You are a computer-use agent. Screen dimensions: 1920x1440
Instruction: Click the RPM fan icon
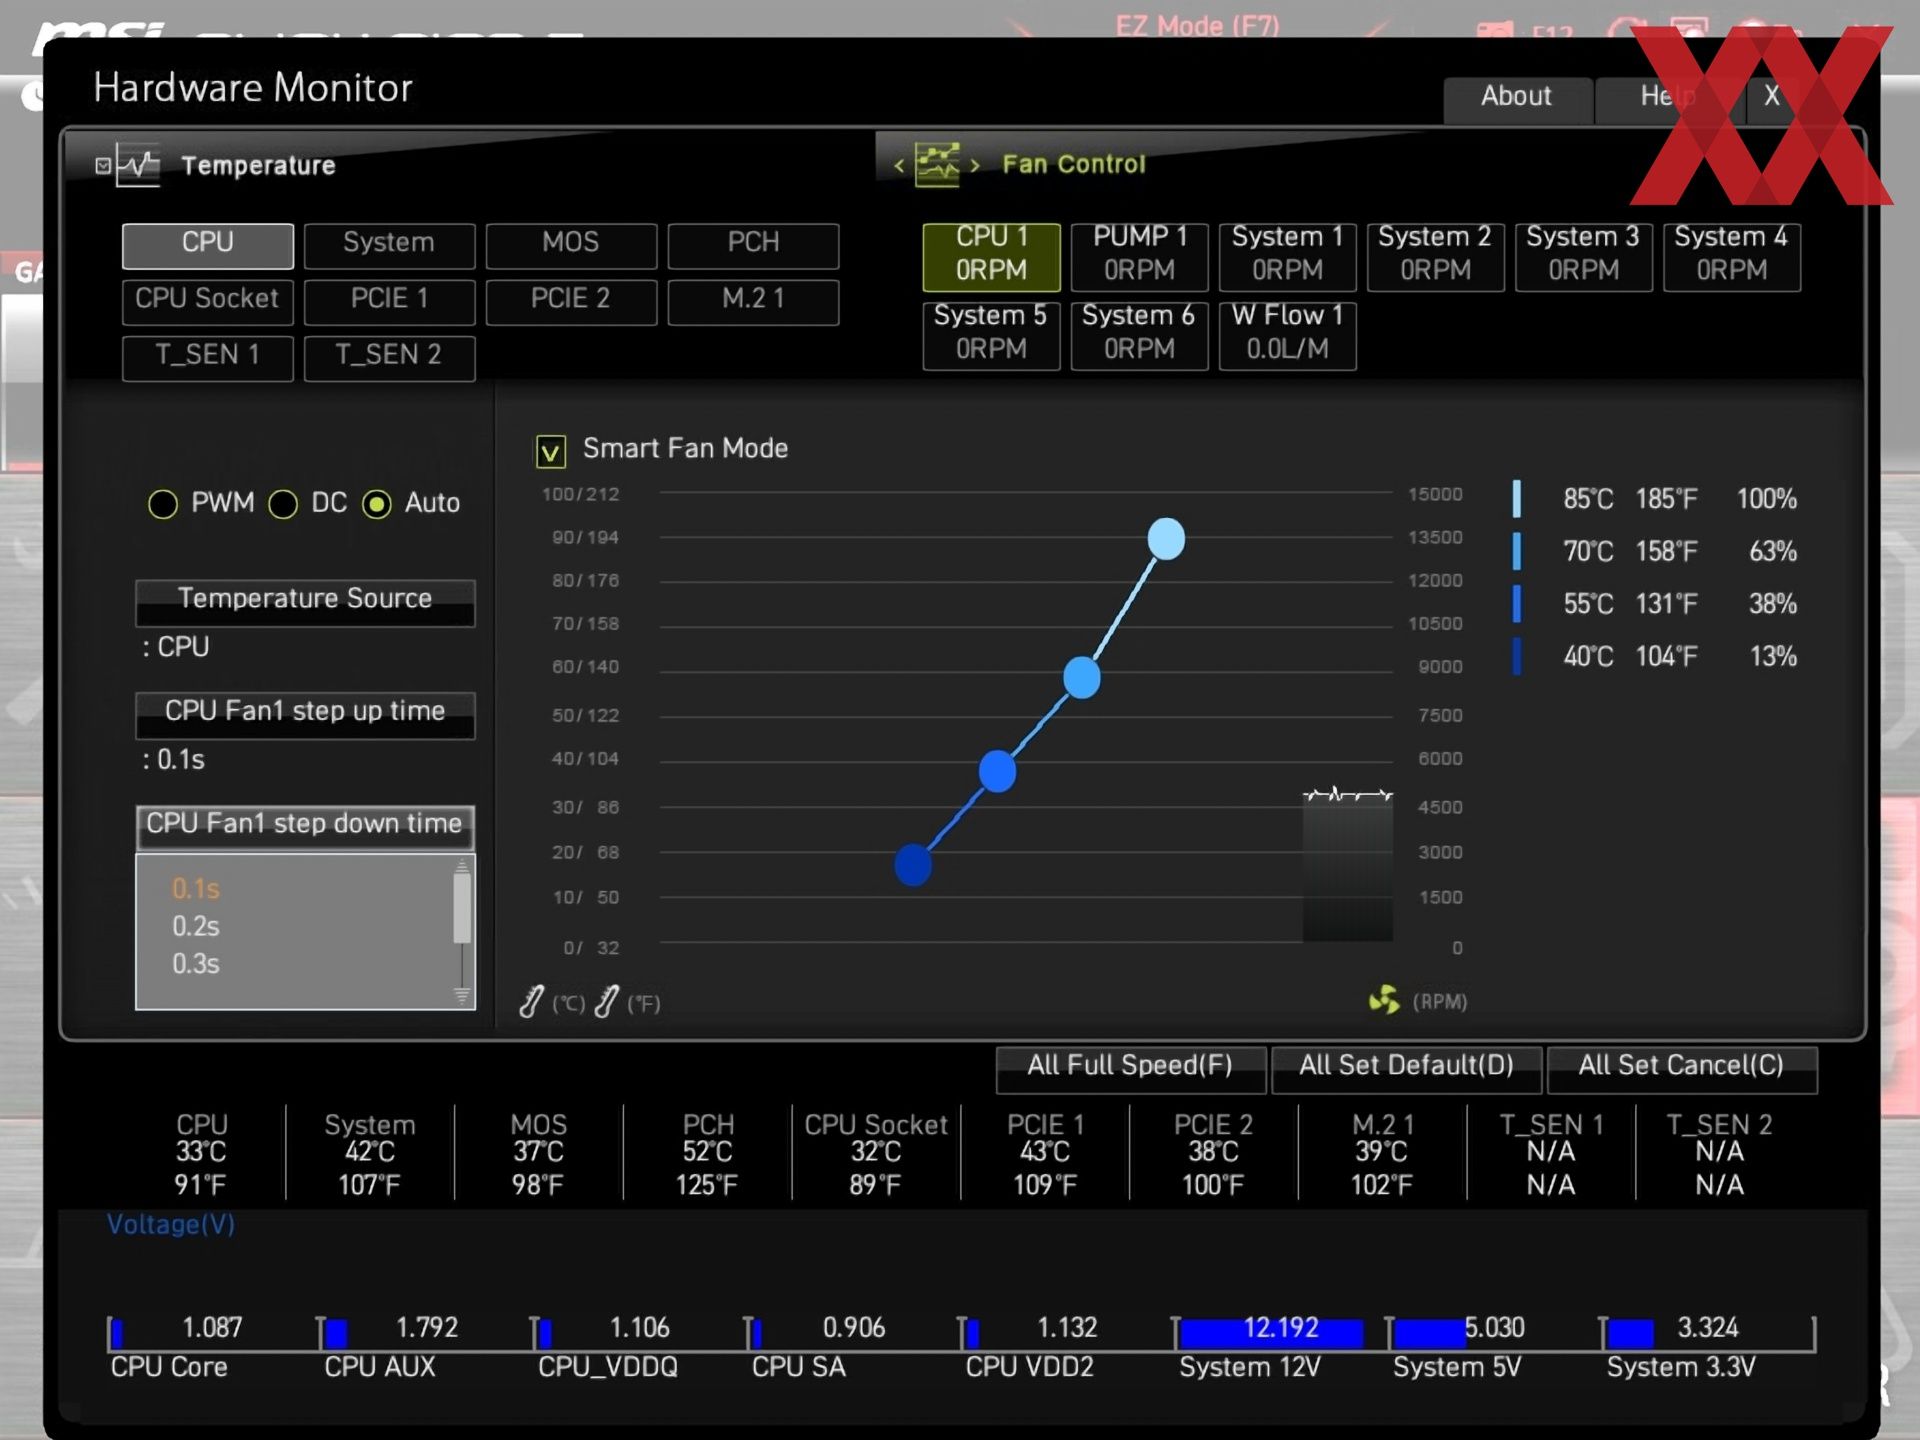point(1384,999)
